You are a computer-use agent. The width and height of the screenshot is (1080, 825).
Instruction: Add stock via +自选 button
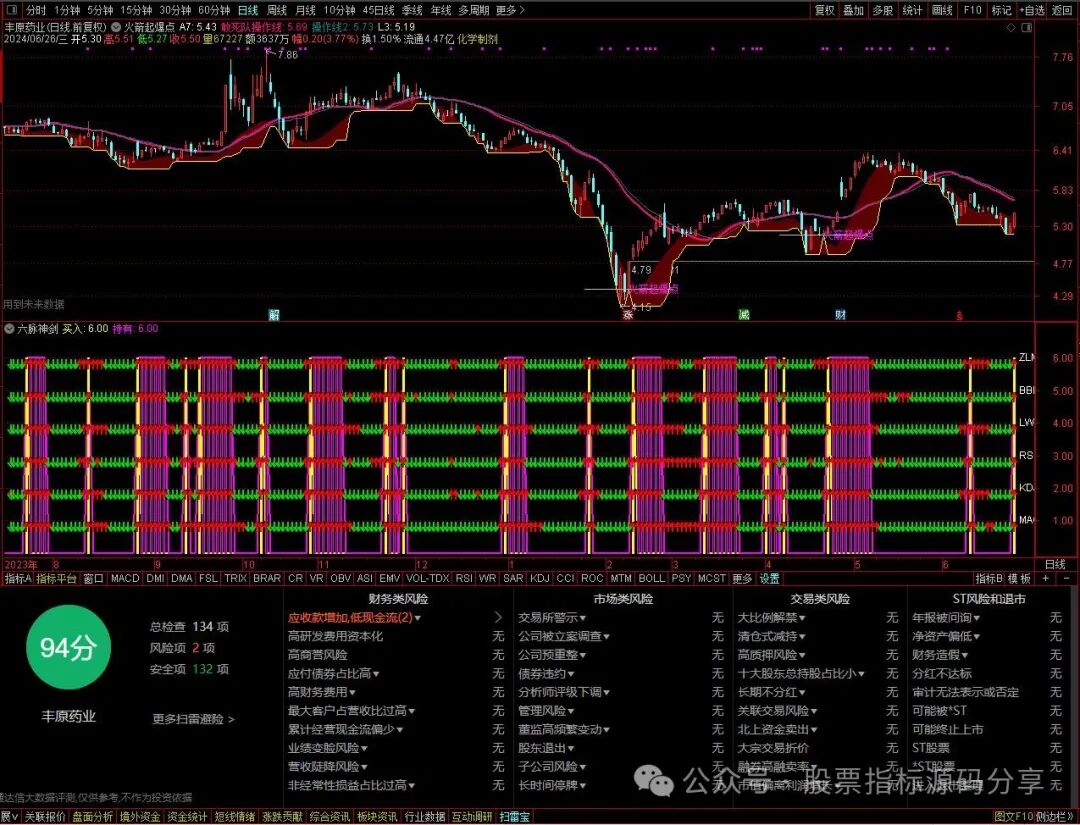(x=1032, y=10)
